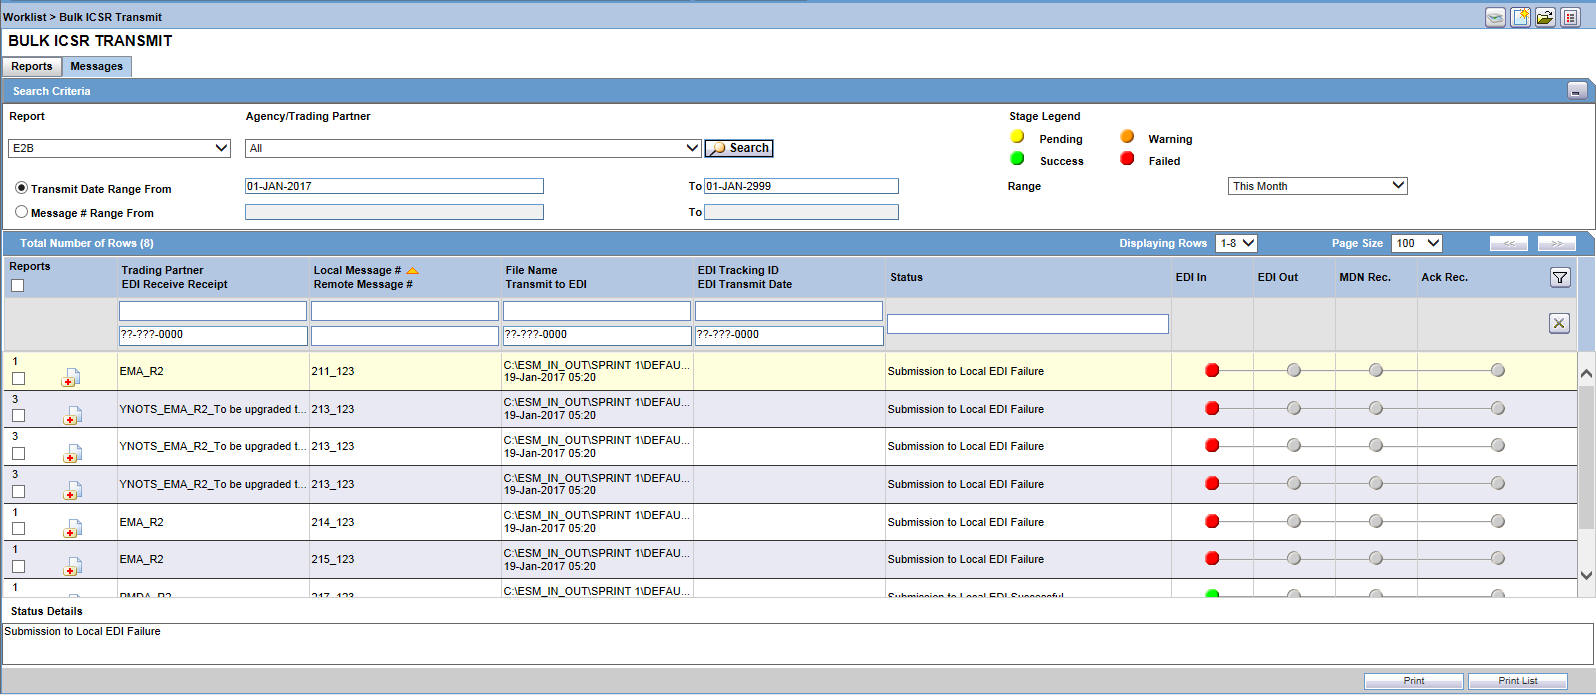The image size is (1596, 696).
Task: Switch to the Reports tab
Action: [32, 66]
